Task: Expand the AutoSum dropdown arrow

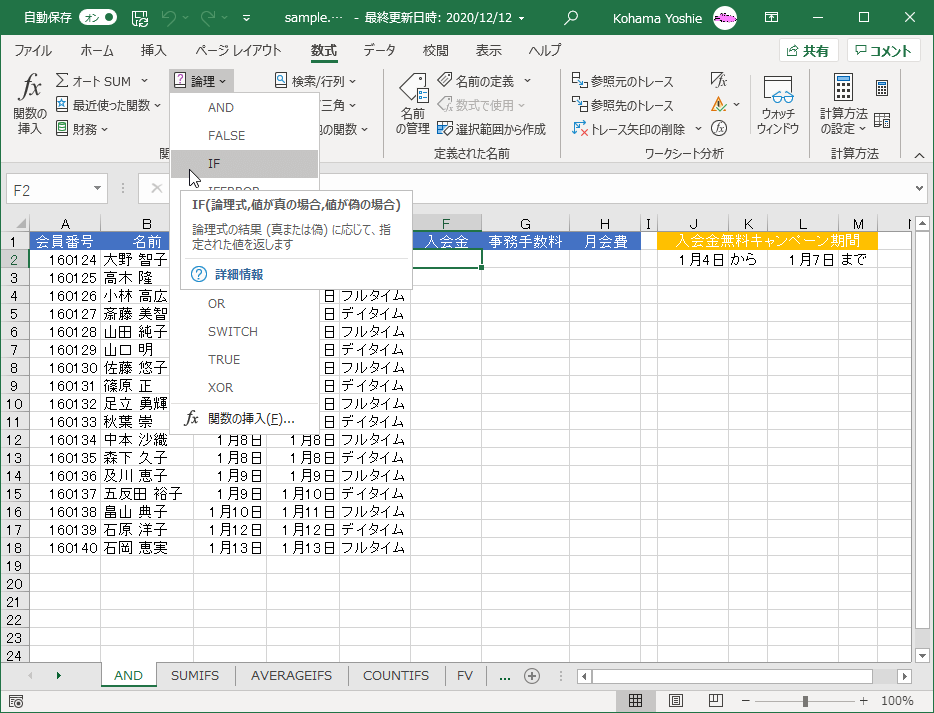Action: (144, 81)
